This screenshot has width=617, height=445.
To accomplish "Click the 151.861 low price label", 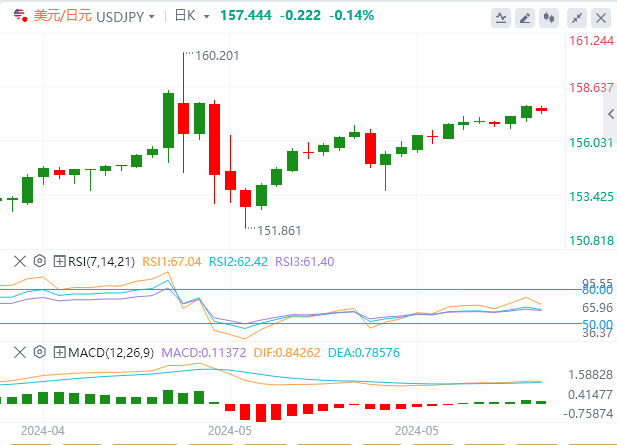I will pos(279,231).
